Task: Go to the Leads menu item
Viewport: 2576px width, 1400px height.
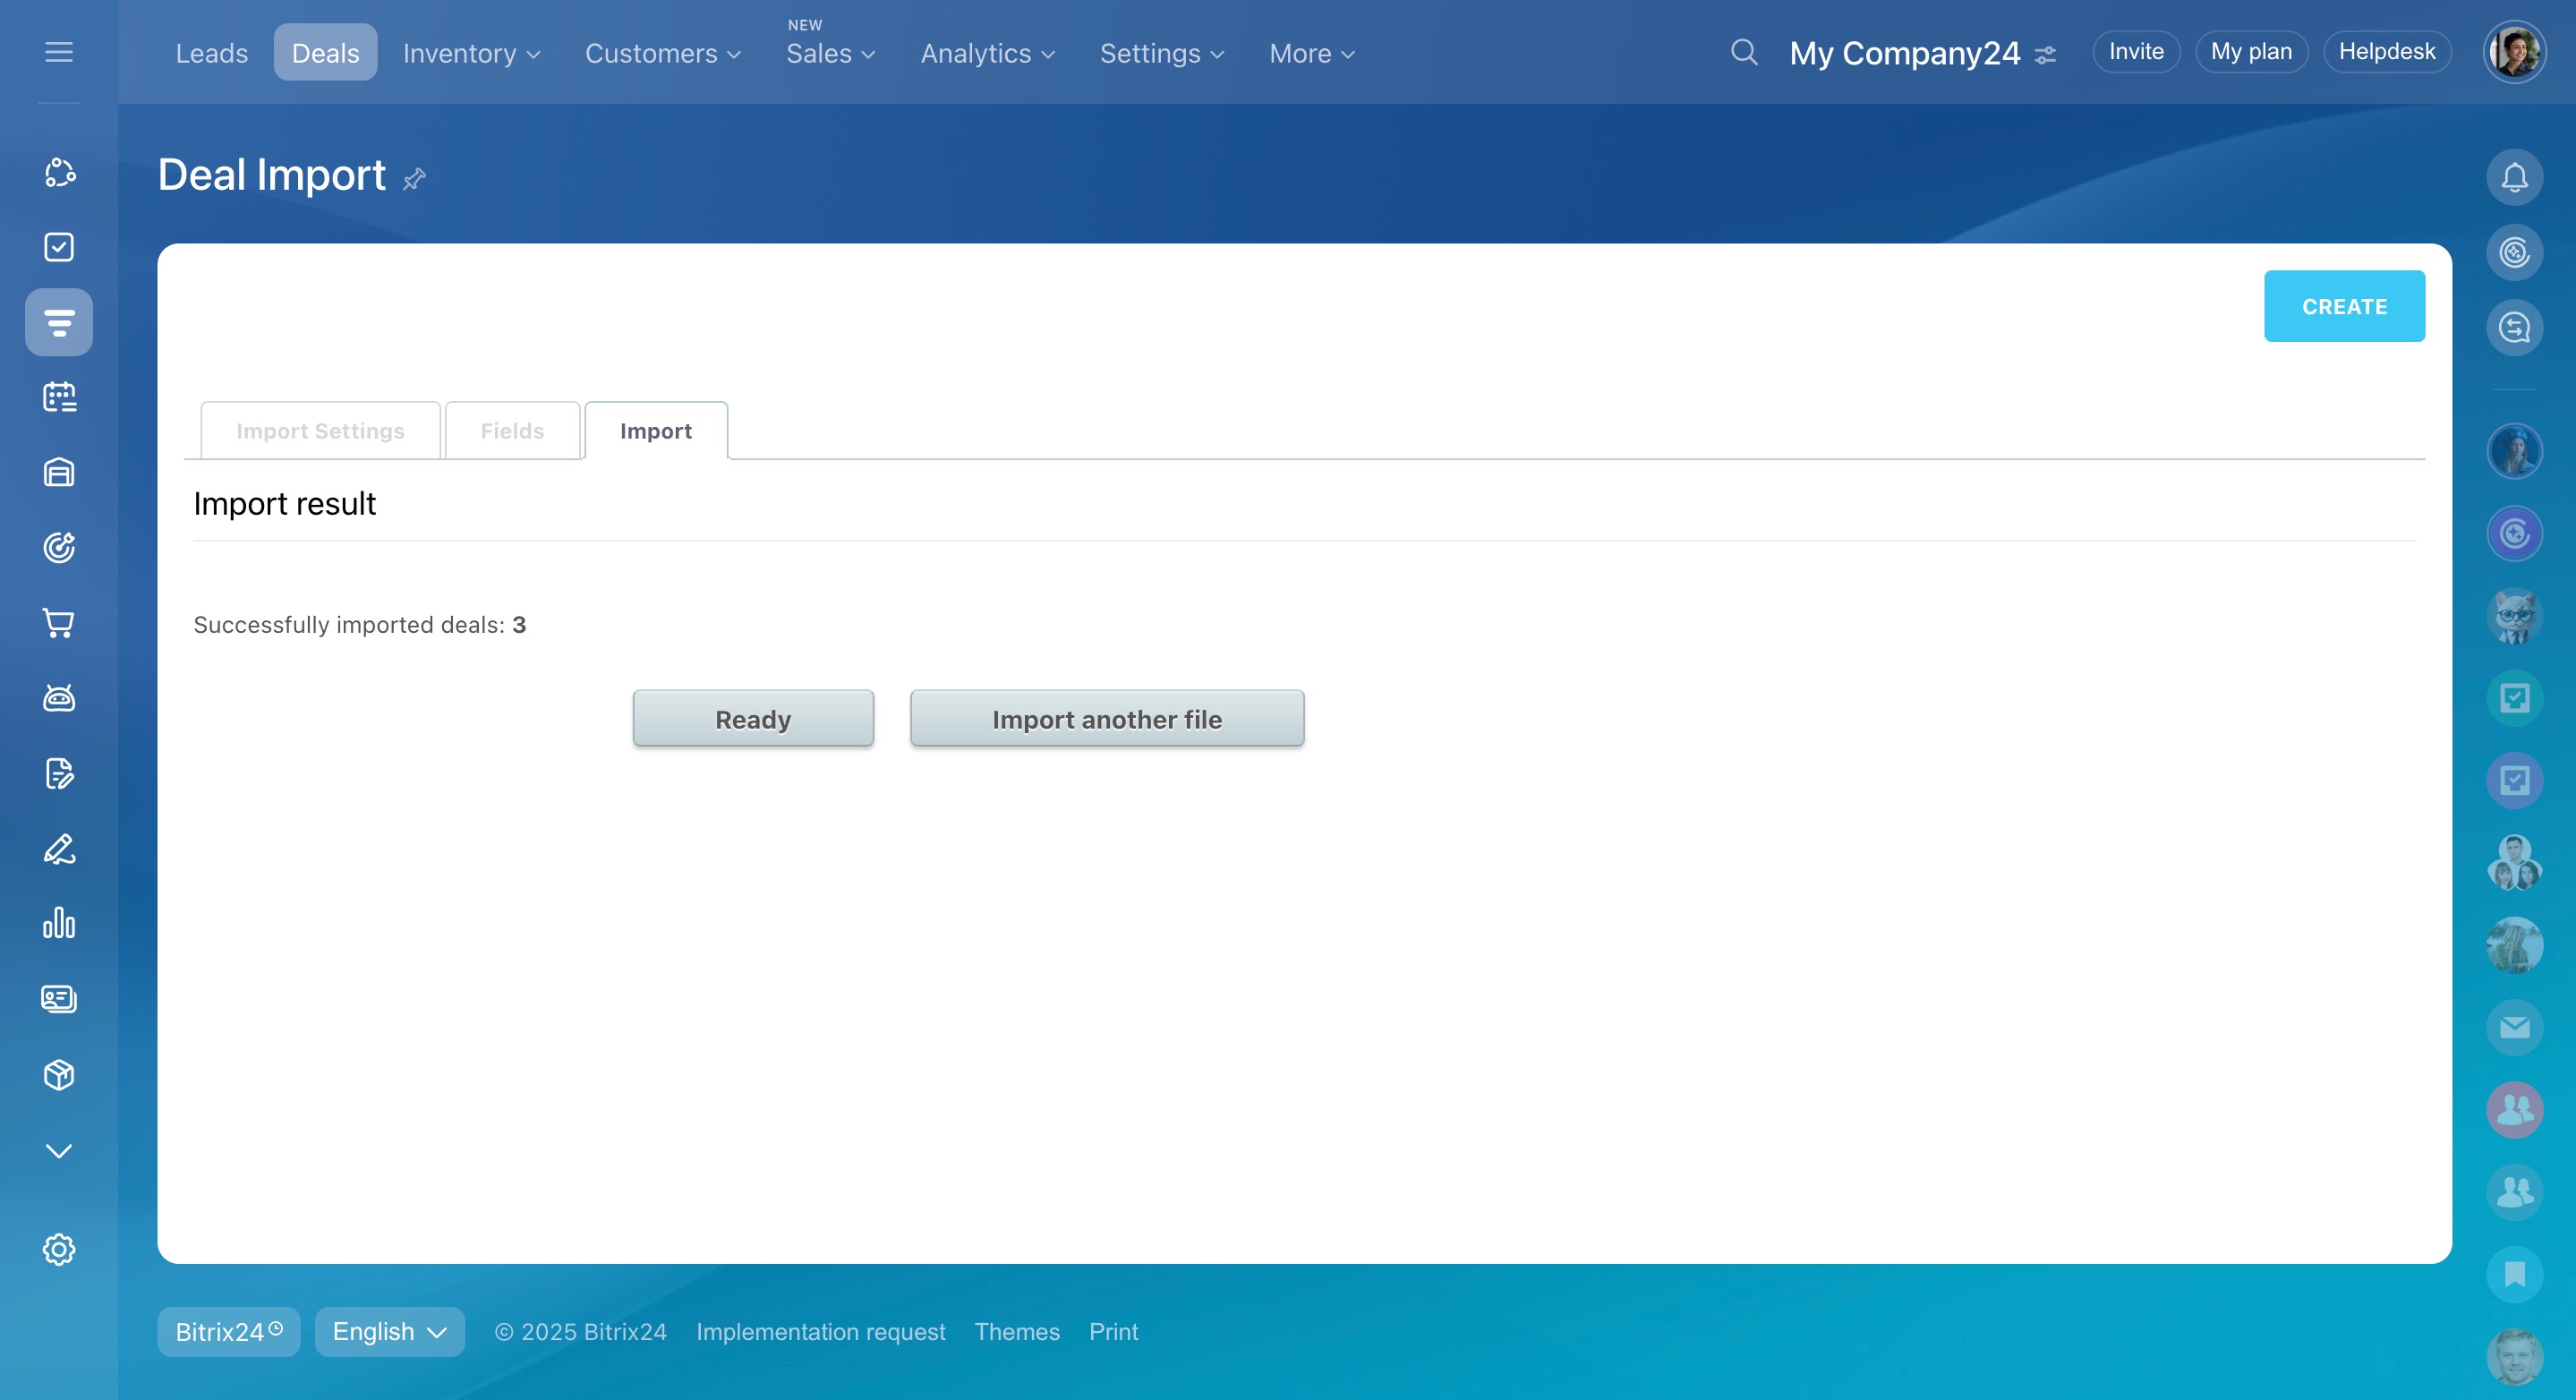Action: (211, 54)
